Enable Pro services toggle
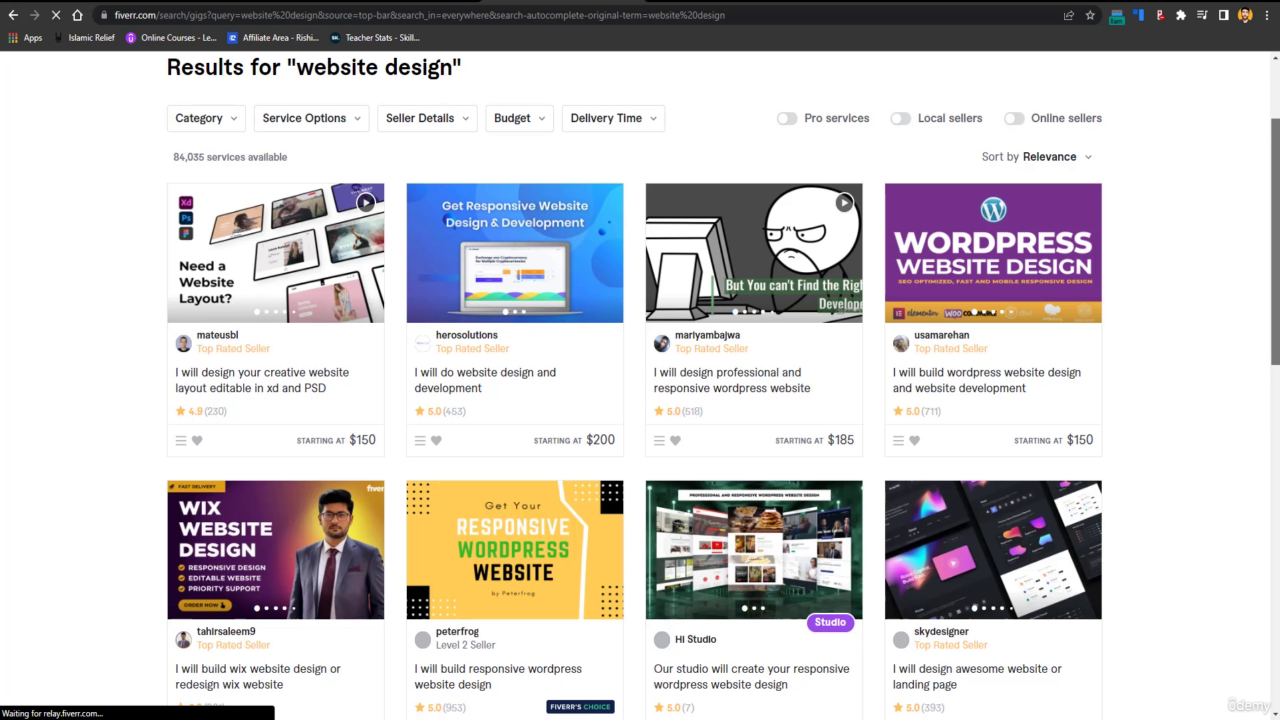The width and height of the screenshot is (1280, 720). [x=787, y=118]
